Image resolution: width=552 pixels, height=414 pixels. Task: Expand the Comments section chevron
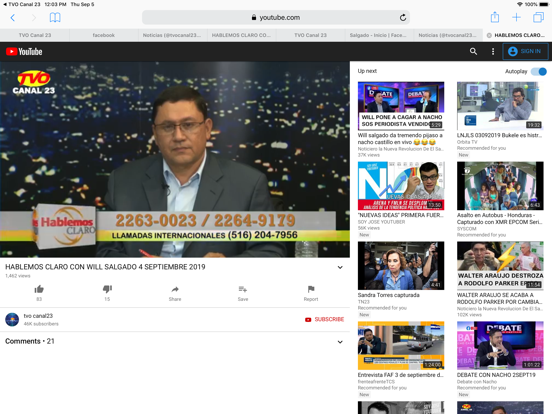340,342
